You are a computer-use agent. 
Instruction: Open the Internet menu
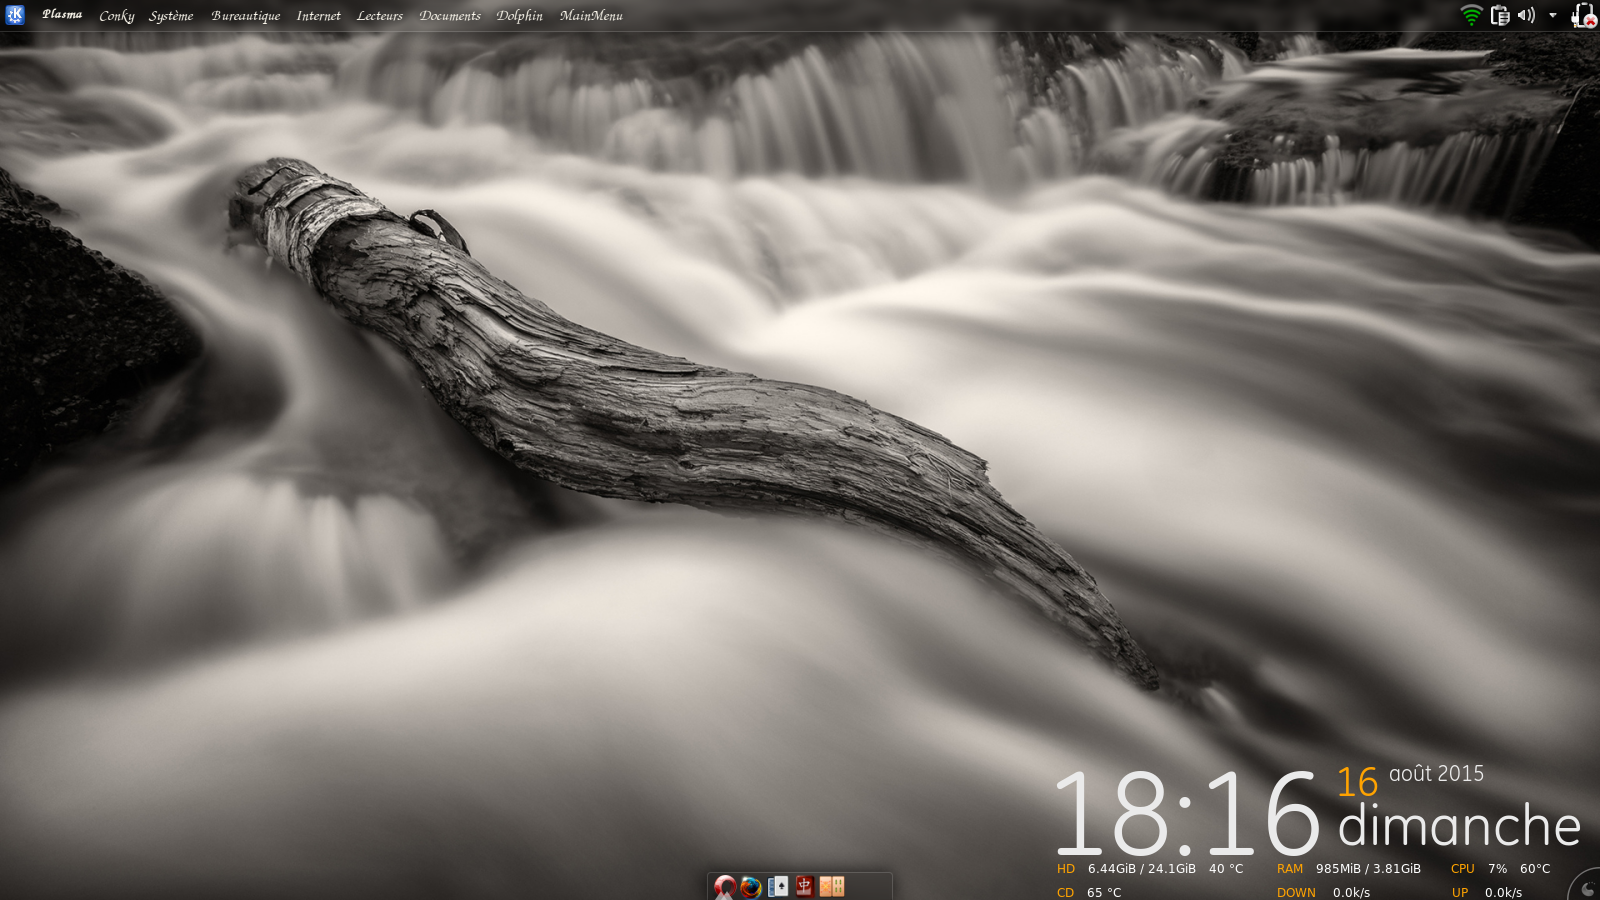click(318, 16)
